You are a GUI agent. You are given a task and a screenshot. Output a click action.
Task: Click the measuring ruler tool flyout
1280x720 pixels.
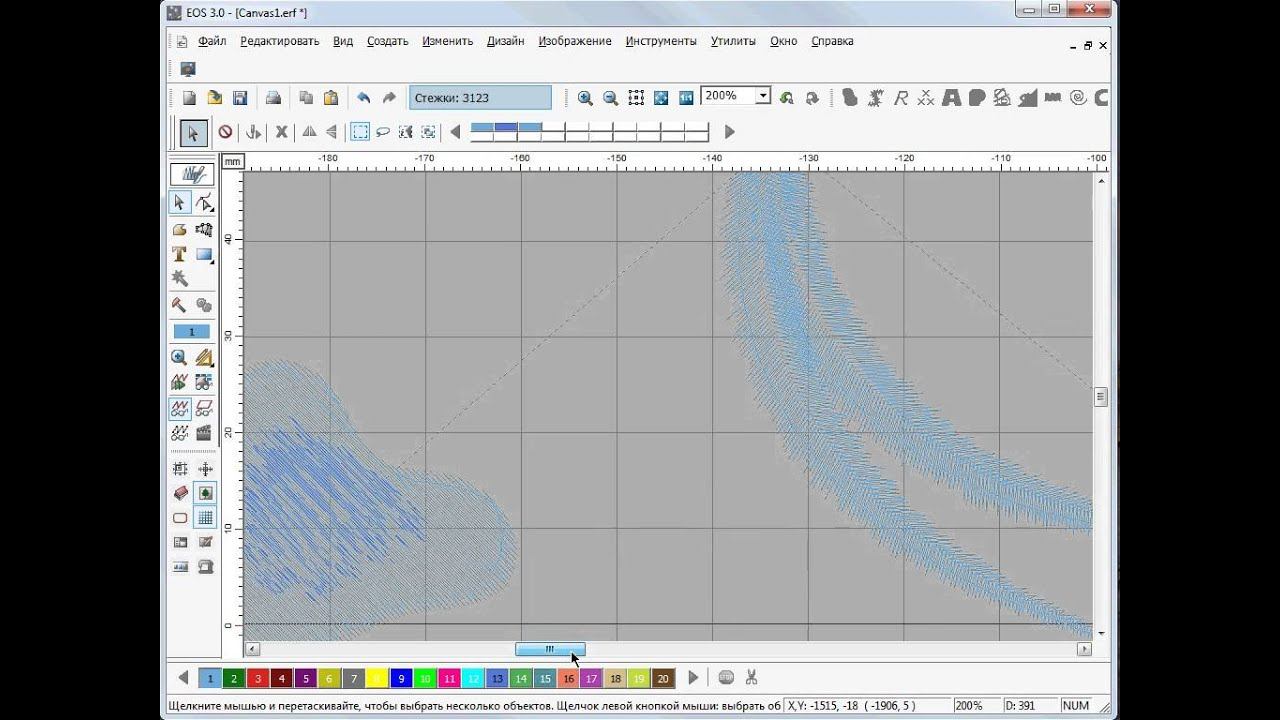pyautogui.click(x=204, y=357)
